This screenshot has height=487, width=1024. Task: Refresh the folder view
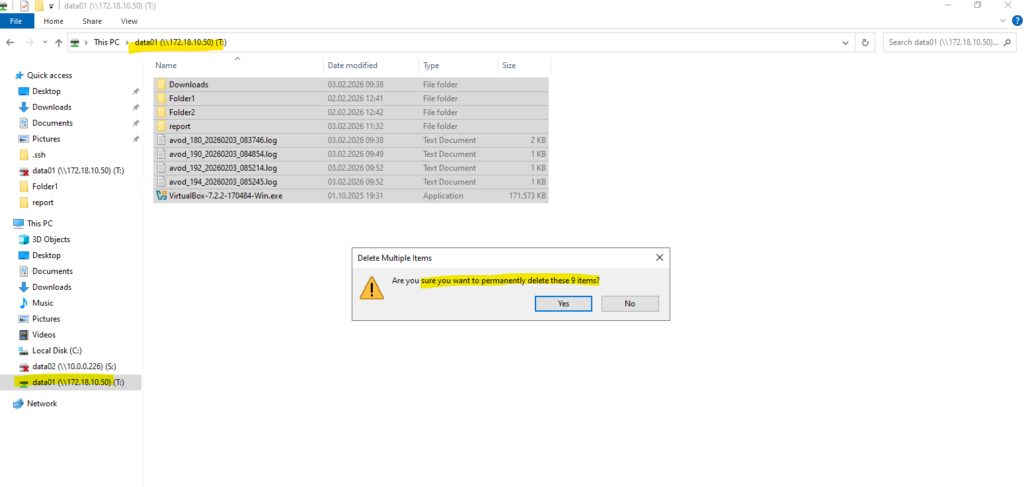coord(865,42)
